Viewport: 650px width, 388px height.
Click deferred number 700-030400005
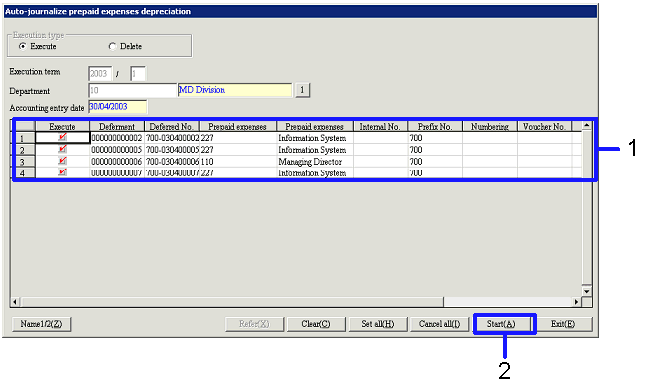coord(172,150)
